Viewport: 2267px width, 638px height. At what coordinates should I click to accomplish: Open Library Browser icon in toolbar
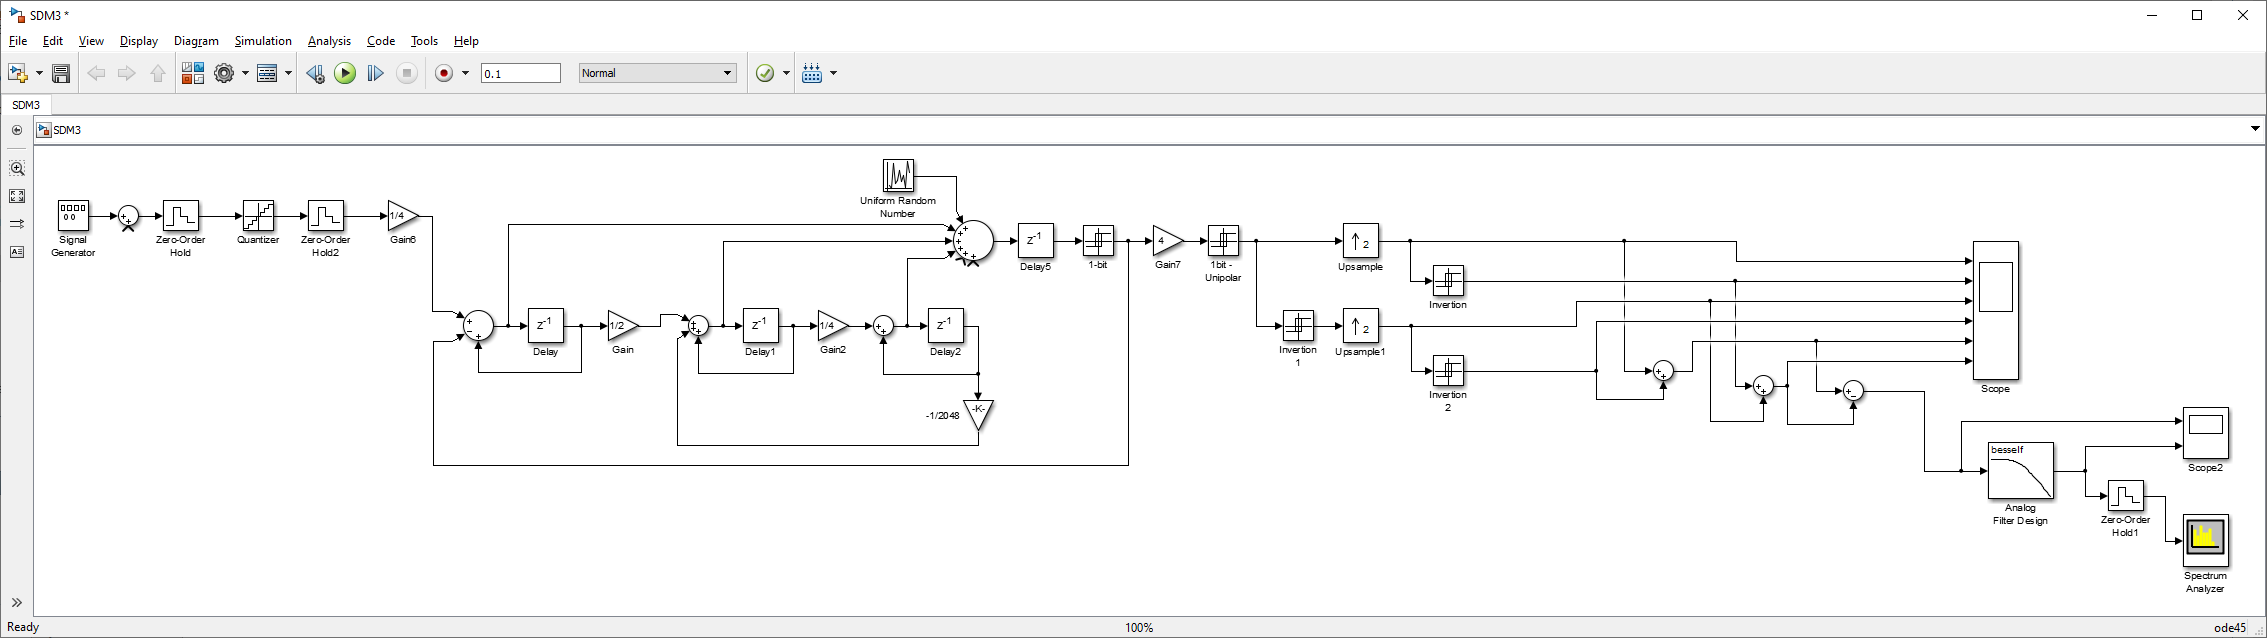[x=192, y=73]
